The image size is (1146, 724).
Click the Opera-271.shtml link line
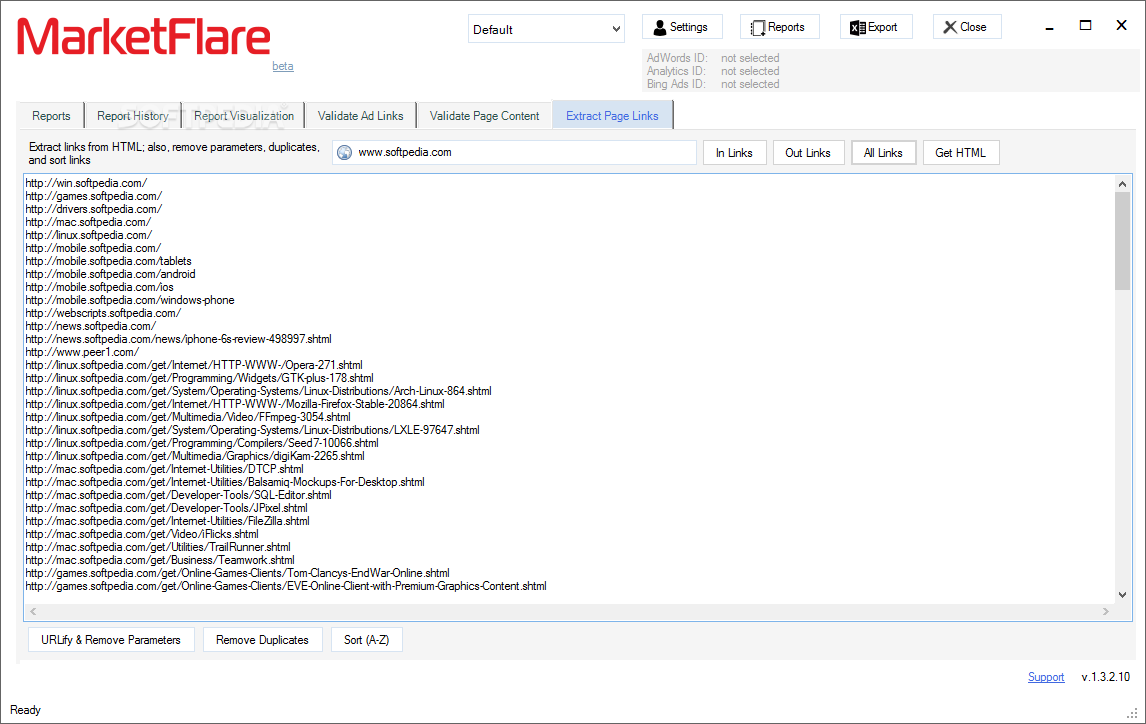pyautogui.click(x=194, y=365)
